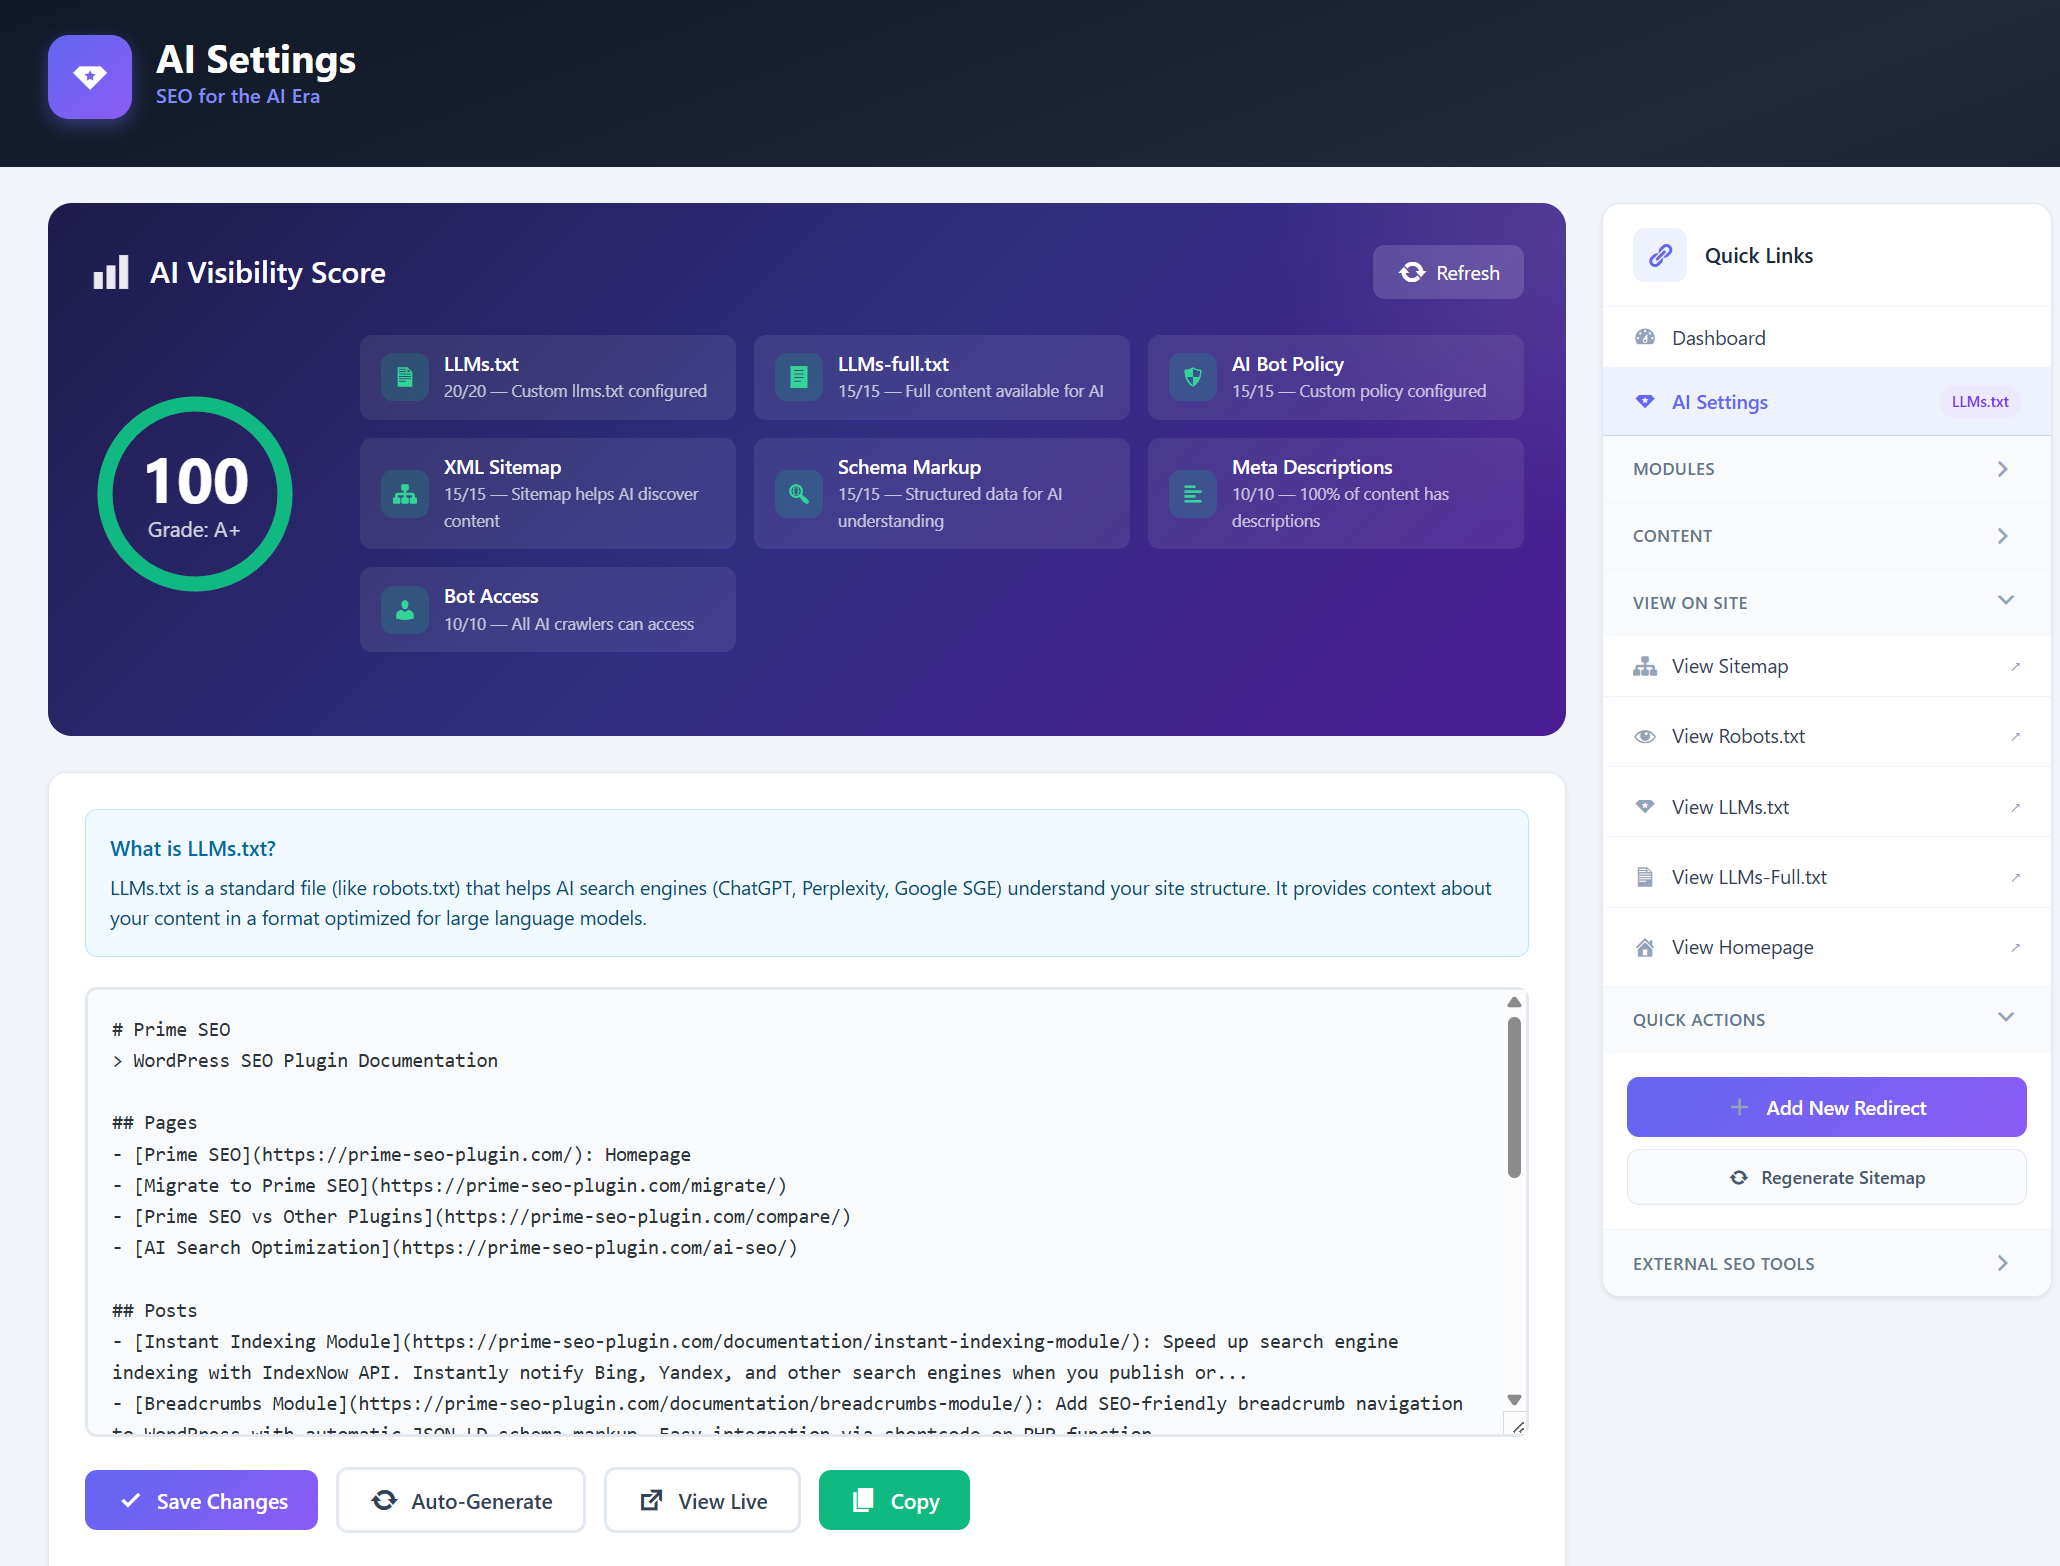
Task: Click the eye icon next to View Robots.txt
Action: (x=1645, y=737)
